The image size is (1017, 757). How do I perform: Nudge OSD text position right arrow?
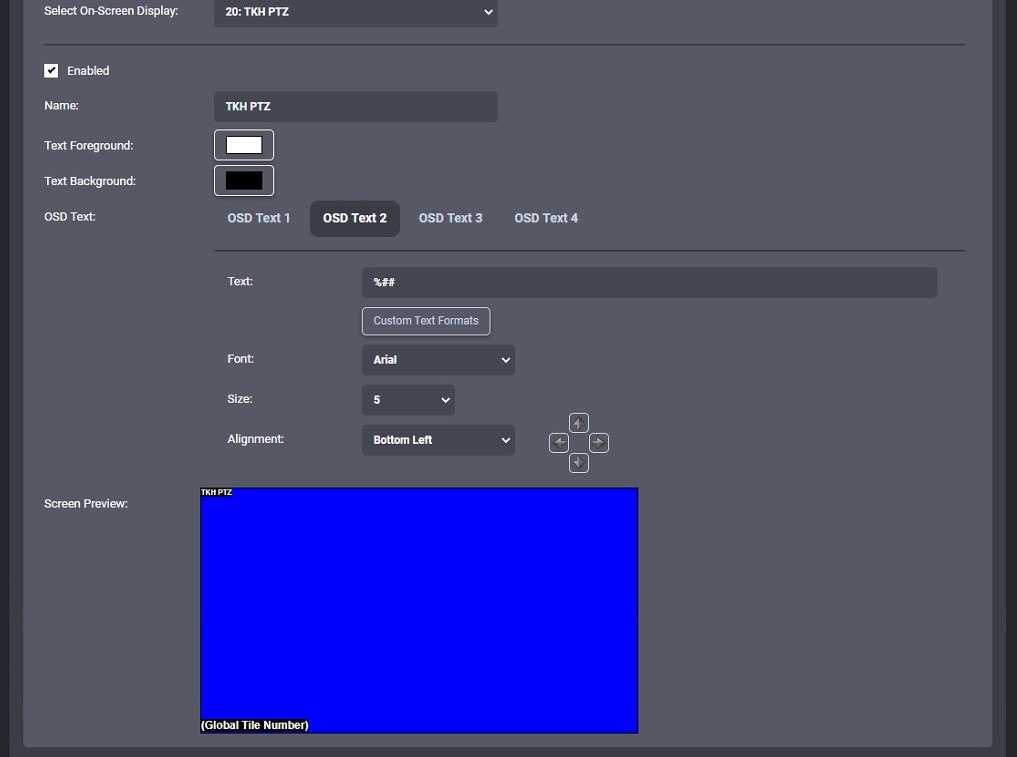coord(599,443)
